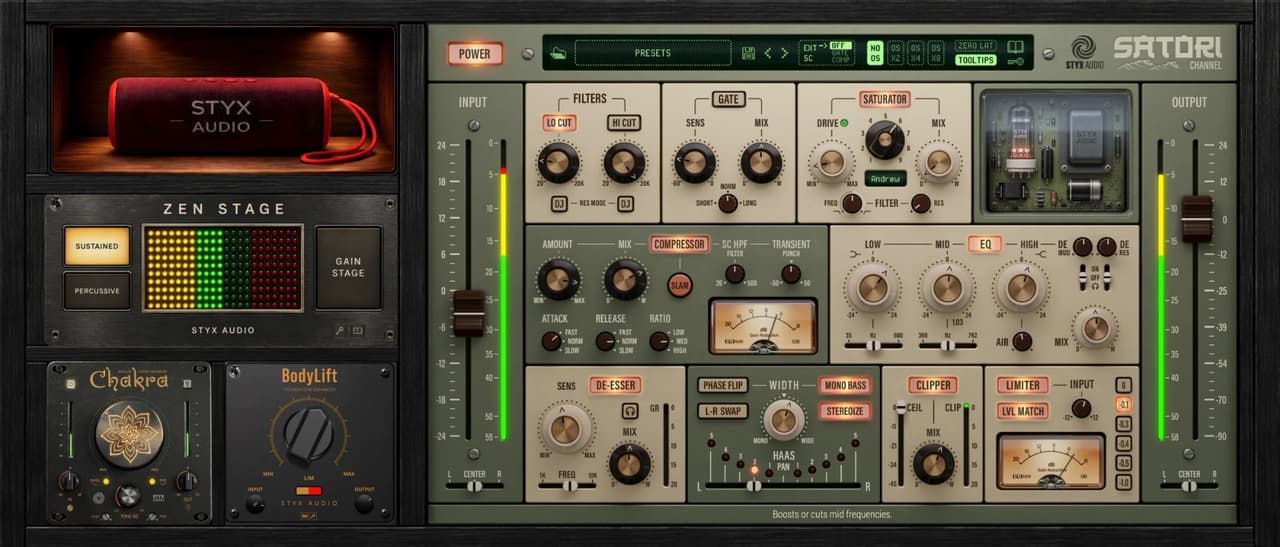This screenshot has height=547, width=1280.
Task: Select the OS X4 oversampling option
Action: (x=915, y=53)
